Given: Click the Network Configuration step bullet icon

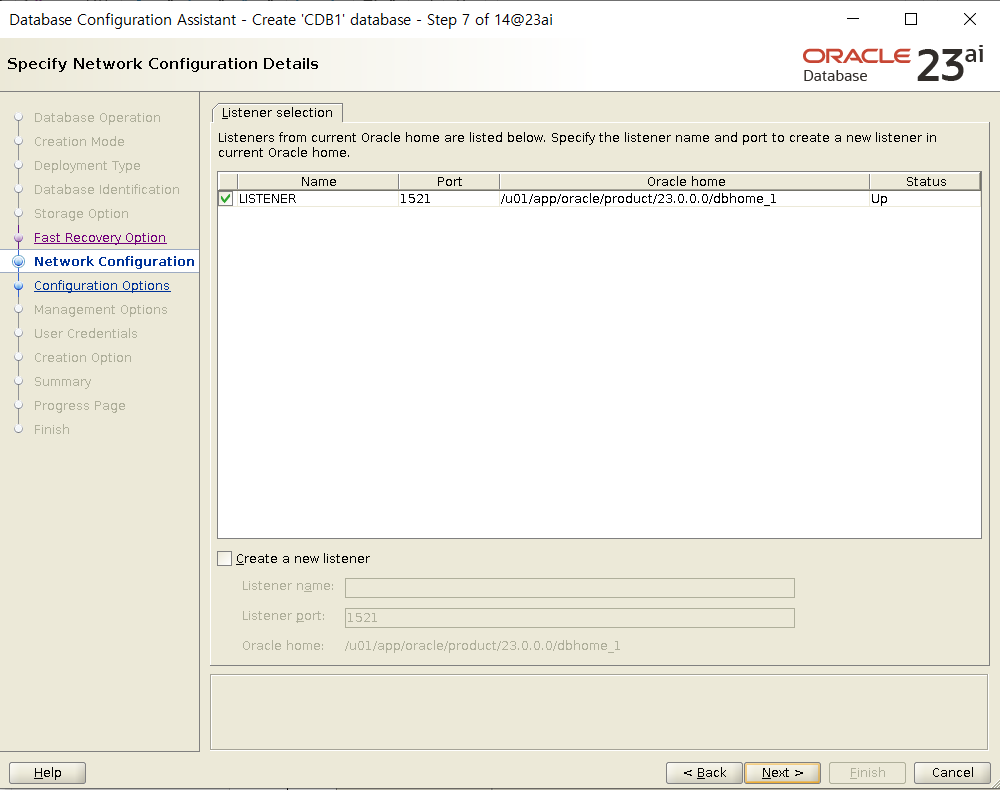Looking at the screenshot, I should (x=18, y=261).
